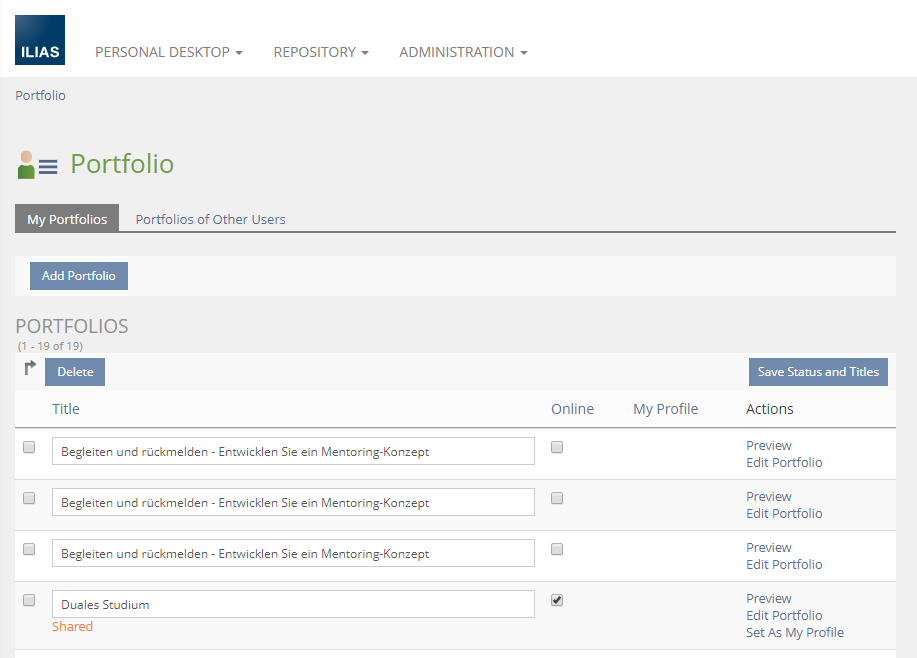Click the Portfolio user icon beside heading
The height and width of the screenshot is (658, 917).
click(x=38, y=165)
